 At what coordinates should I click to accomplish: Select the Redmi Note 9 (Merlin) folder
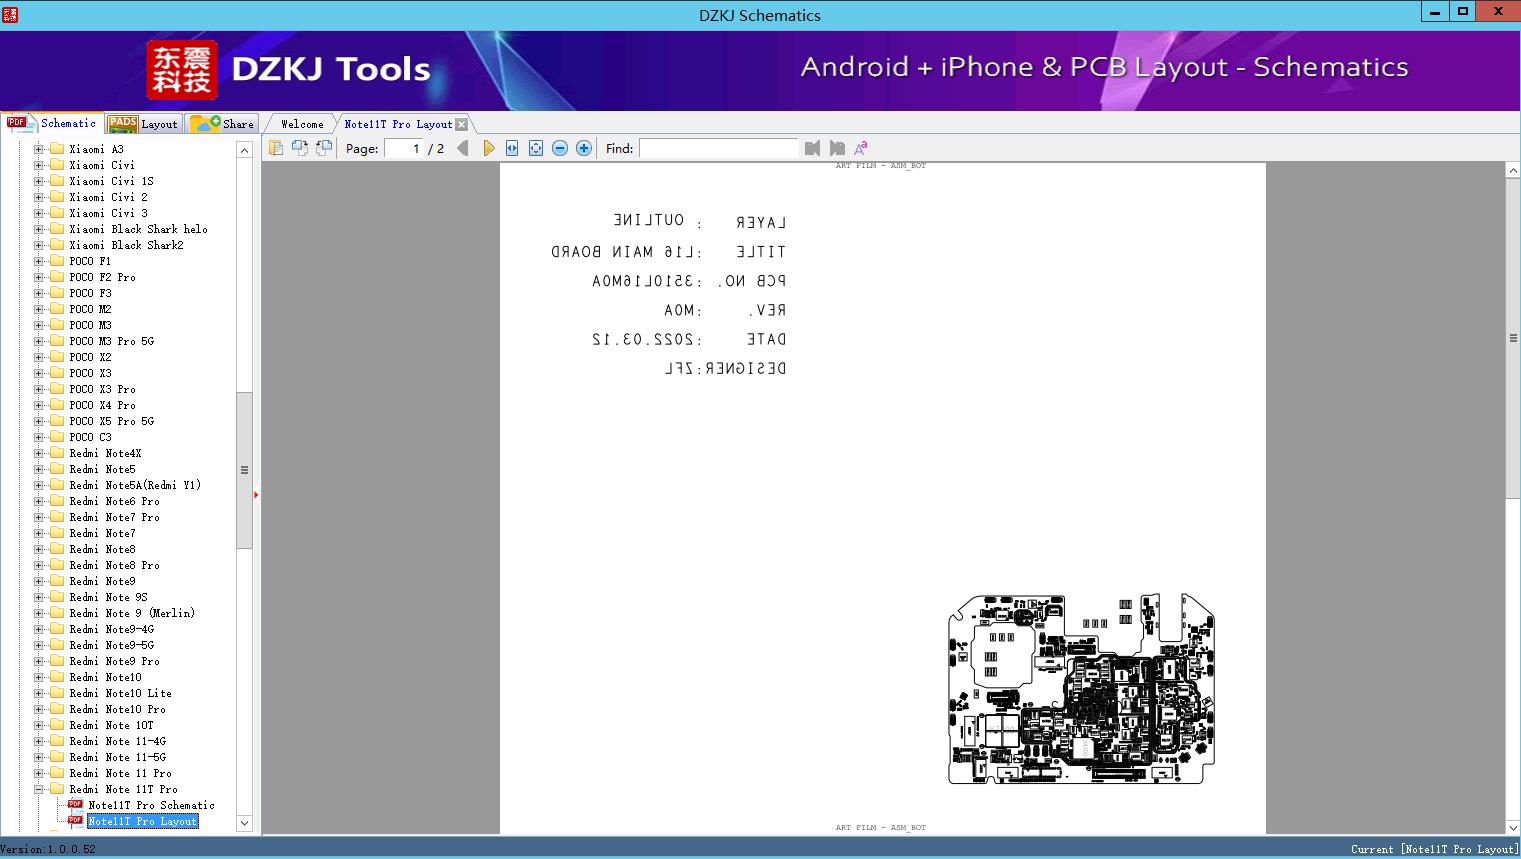click(x=132, y=613)
